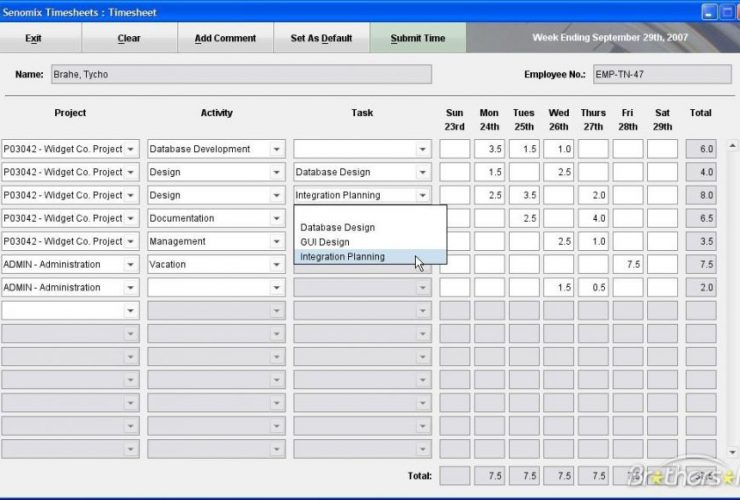
Task: Select Integration Planning from the task list
Action: tap(342, 257)
